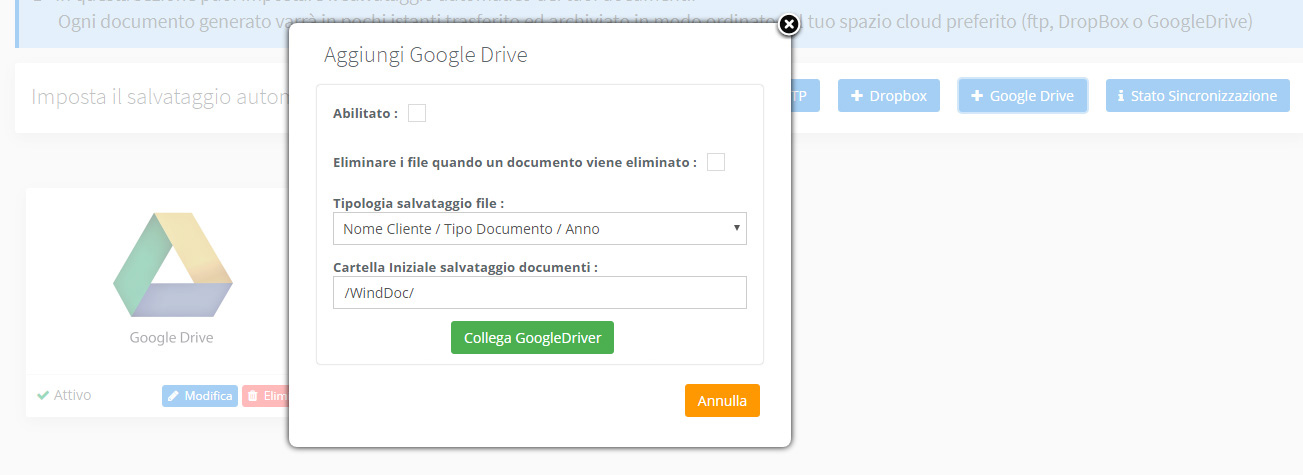Edit the Cartella Iniziale salvataggio field
Screen dimensions: 1303x475
click(540, 293)
